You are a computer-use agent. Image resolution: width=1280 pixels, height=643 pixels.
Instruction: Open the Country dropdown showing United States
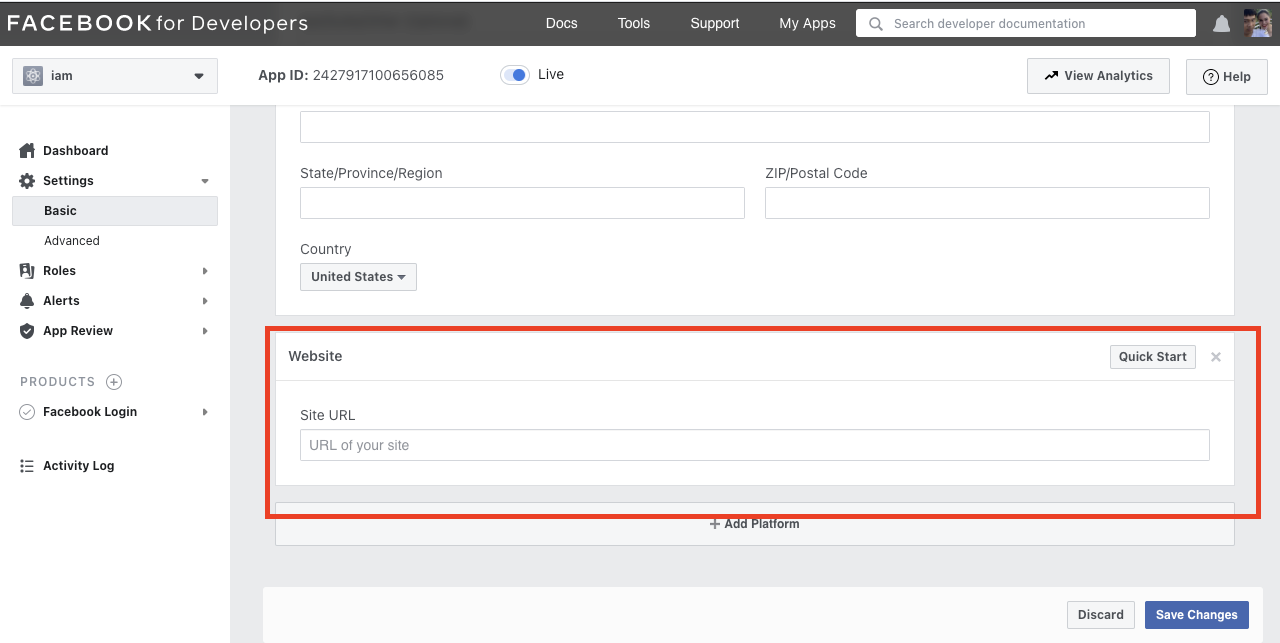(x=358, y=277)
